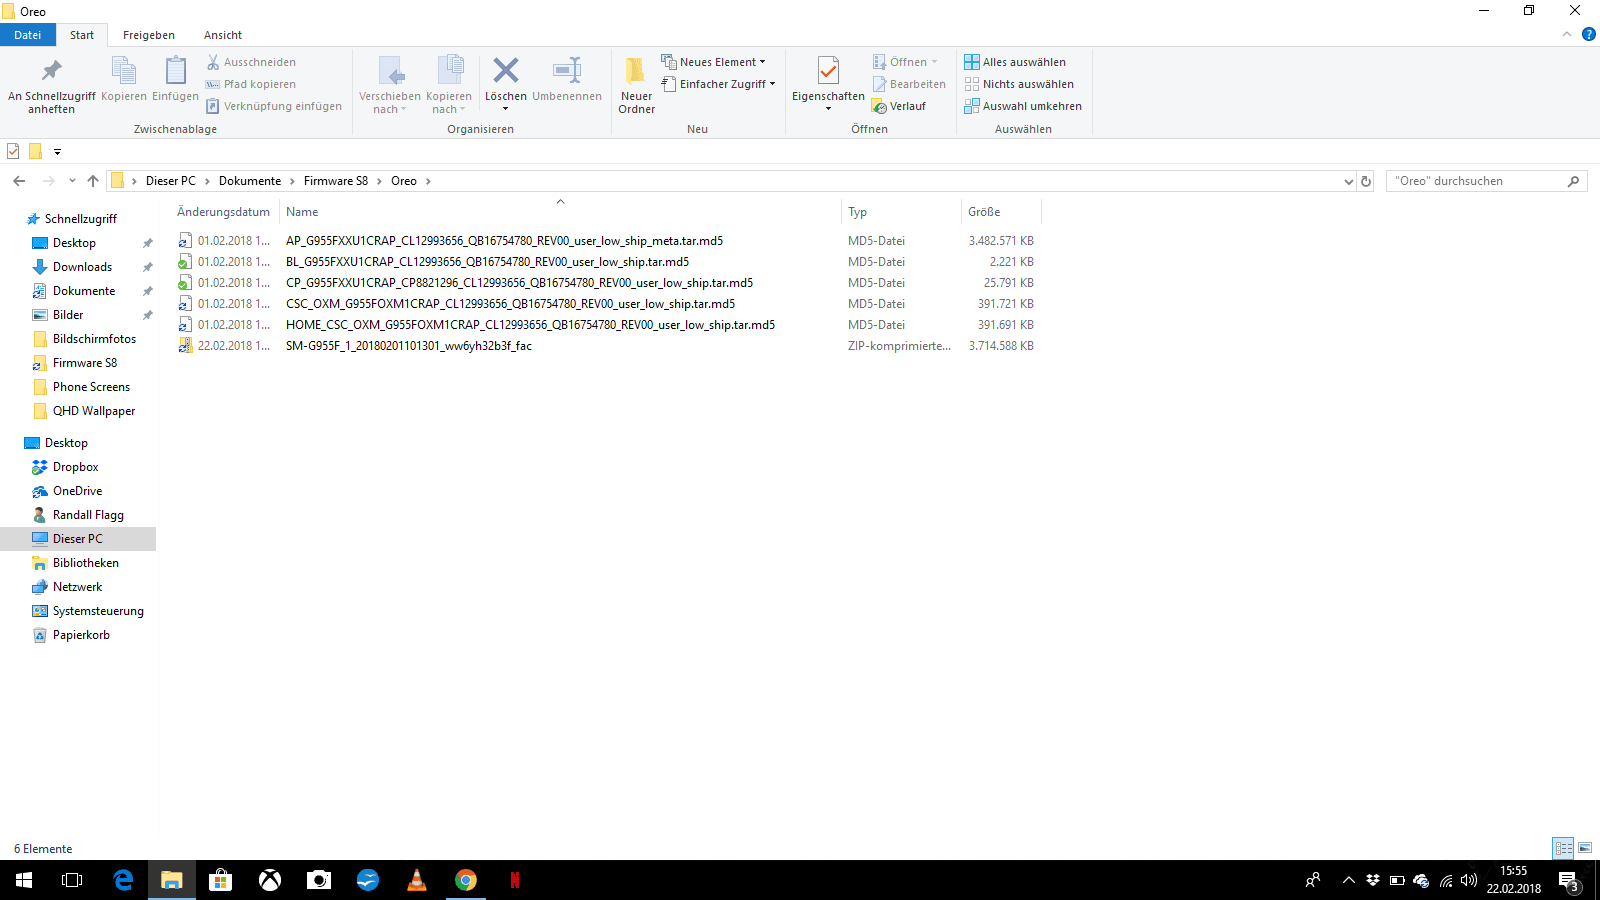Create a folder with Neuer Ordner
1600x900 pixels.
coord(636,85)
